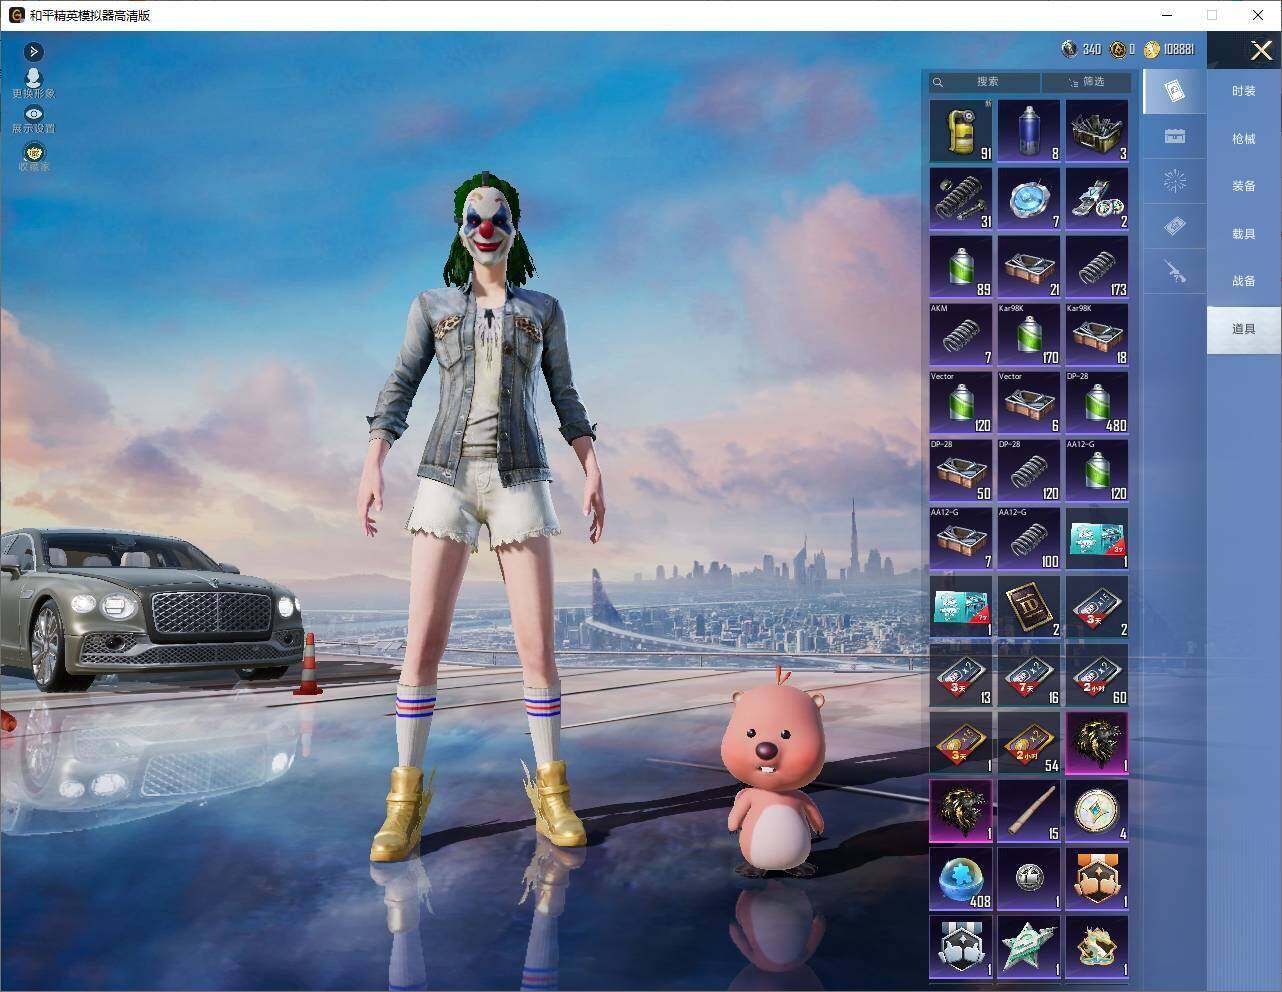Select the ticket sub-category icon

[1175, 226]
